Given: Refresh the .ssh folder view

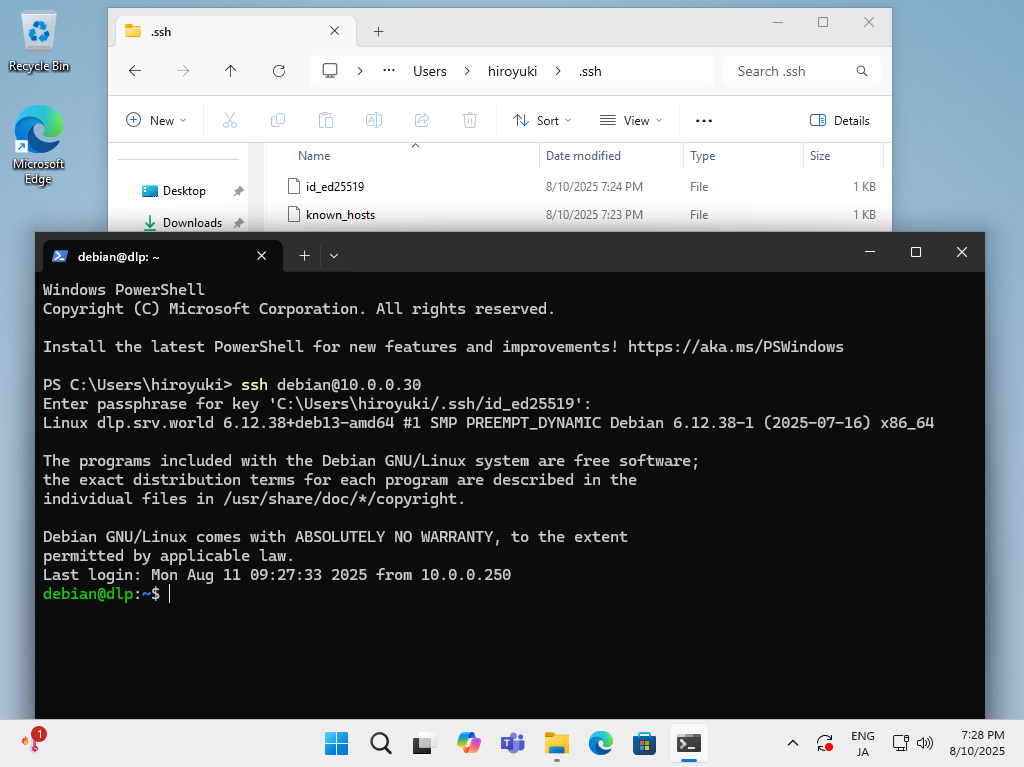Looking at the screenshot, I should click(x=279, y=71).
